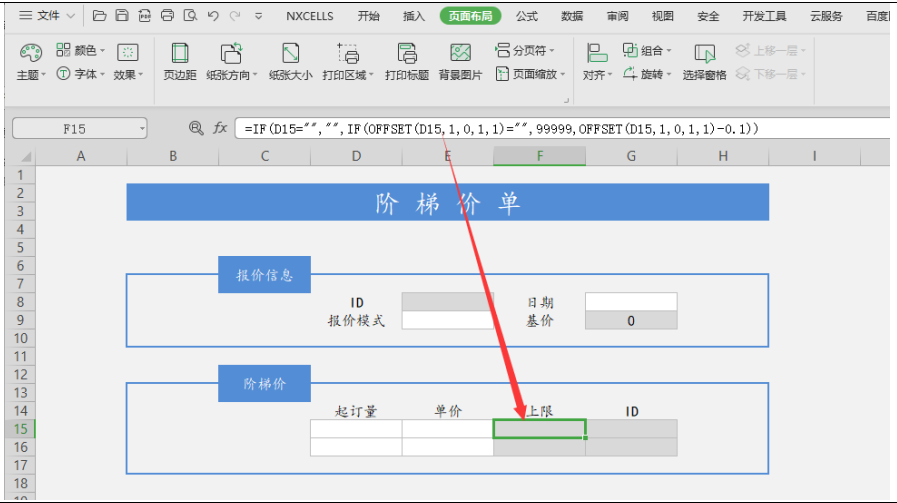
Task: Select column header D
Action: (356, 156)
